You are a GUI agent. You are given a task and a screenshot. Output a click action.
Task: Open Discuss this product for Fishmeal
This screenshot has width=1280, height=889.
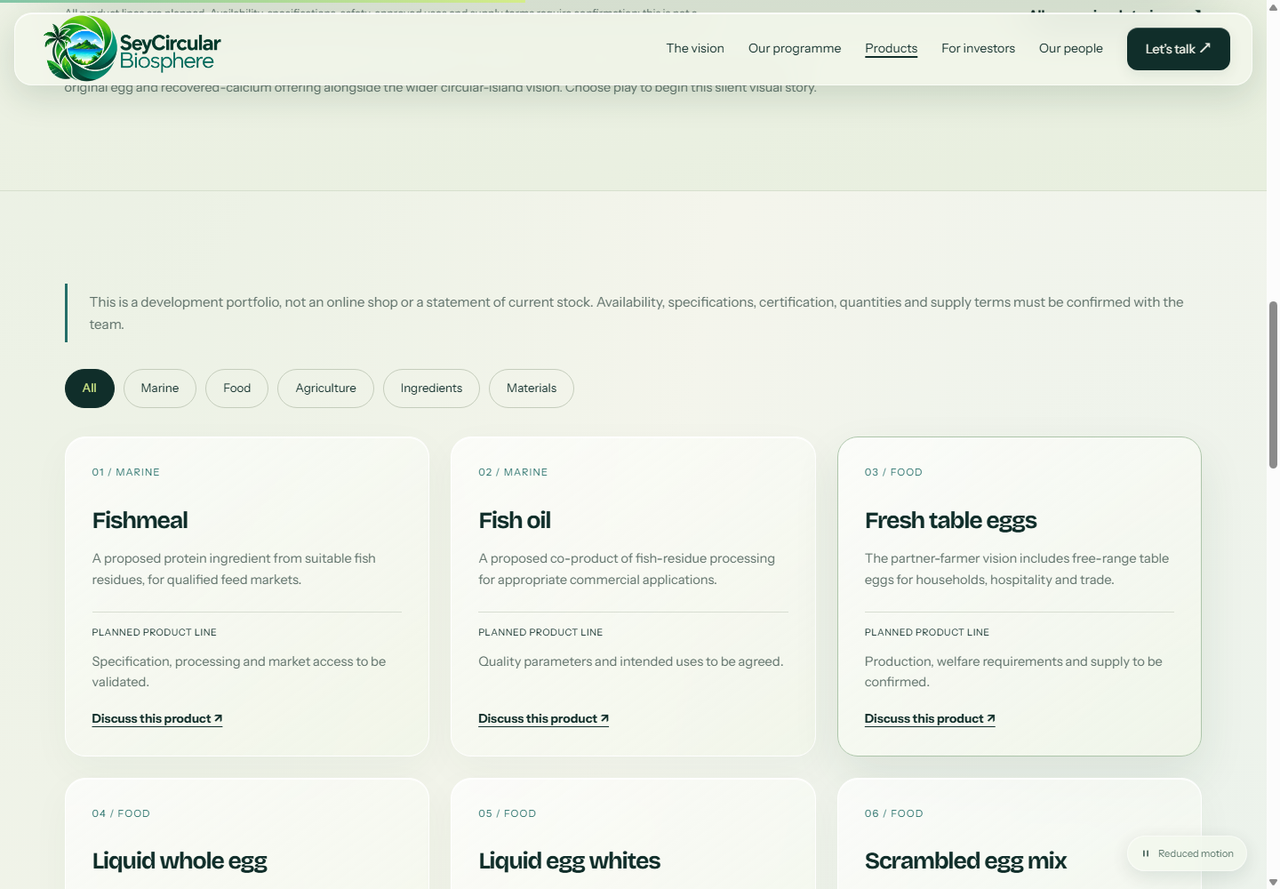[x=157, y=718]
